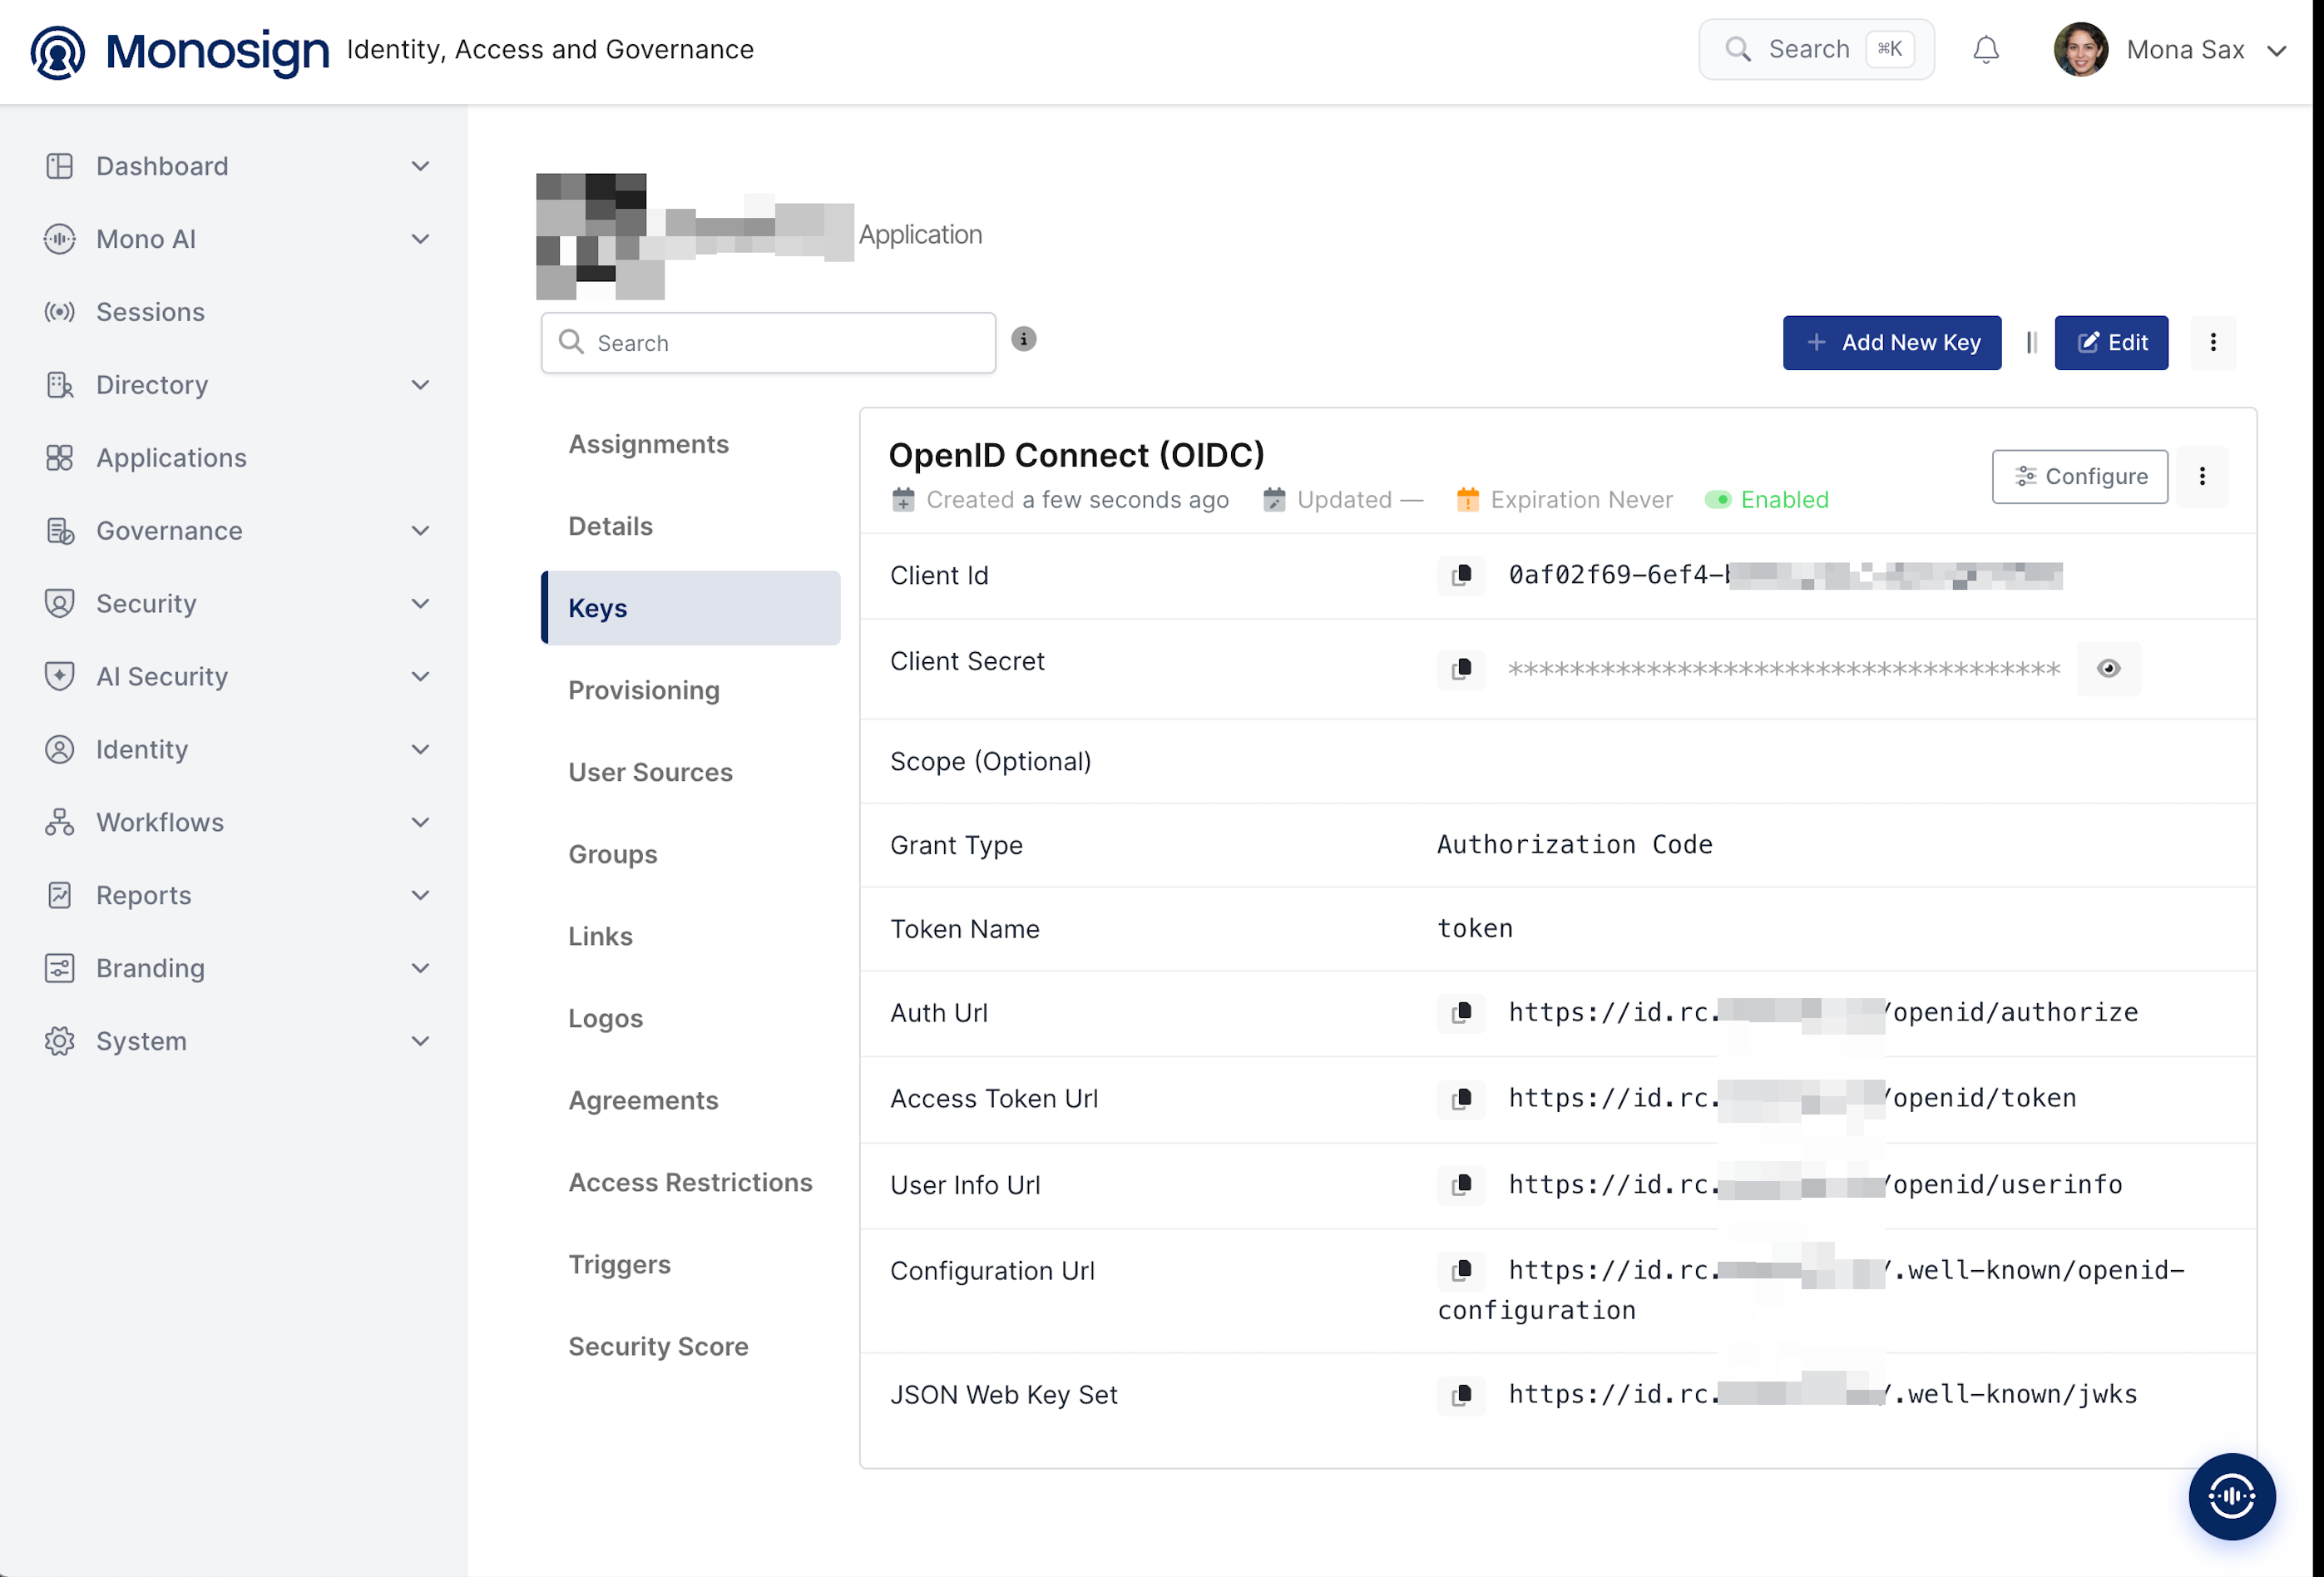Open the Access Restrictions tab
Image resolution: width=2324 pixels, height=1577 pixels.
690,1183
